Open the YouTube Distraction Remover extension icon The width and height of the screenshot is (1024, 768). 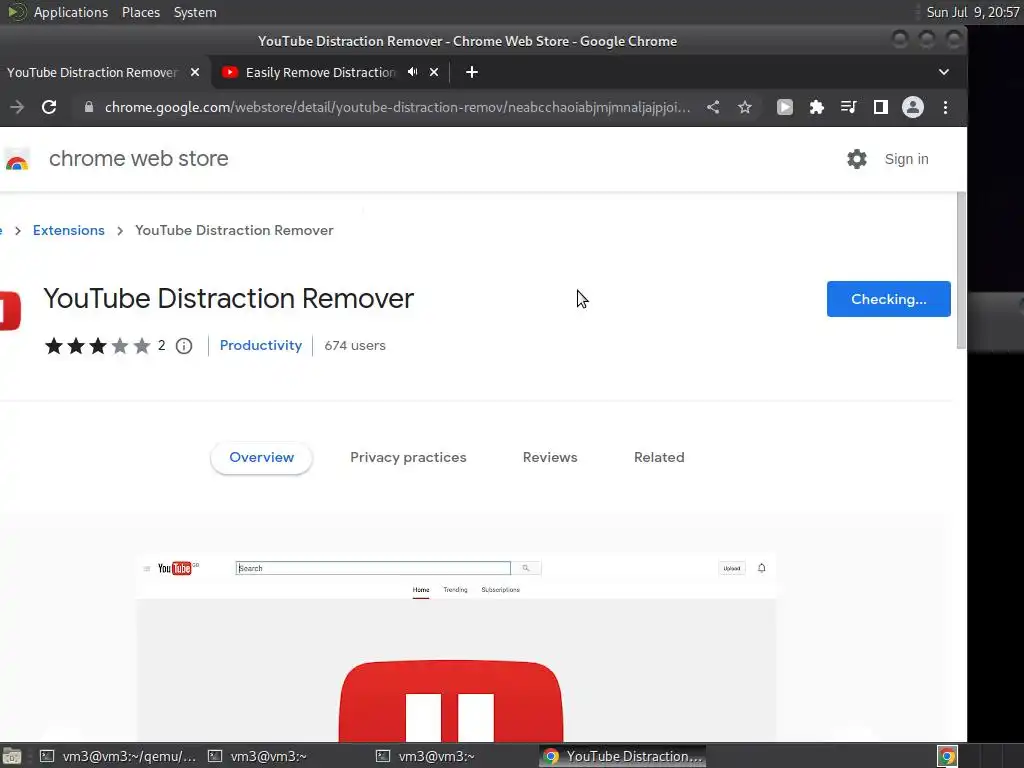785,107
